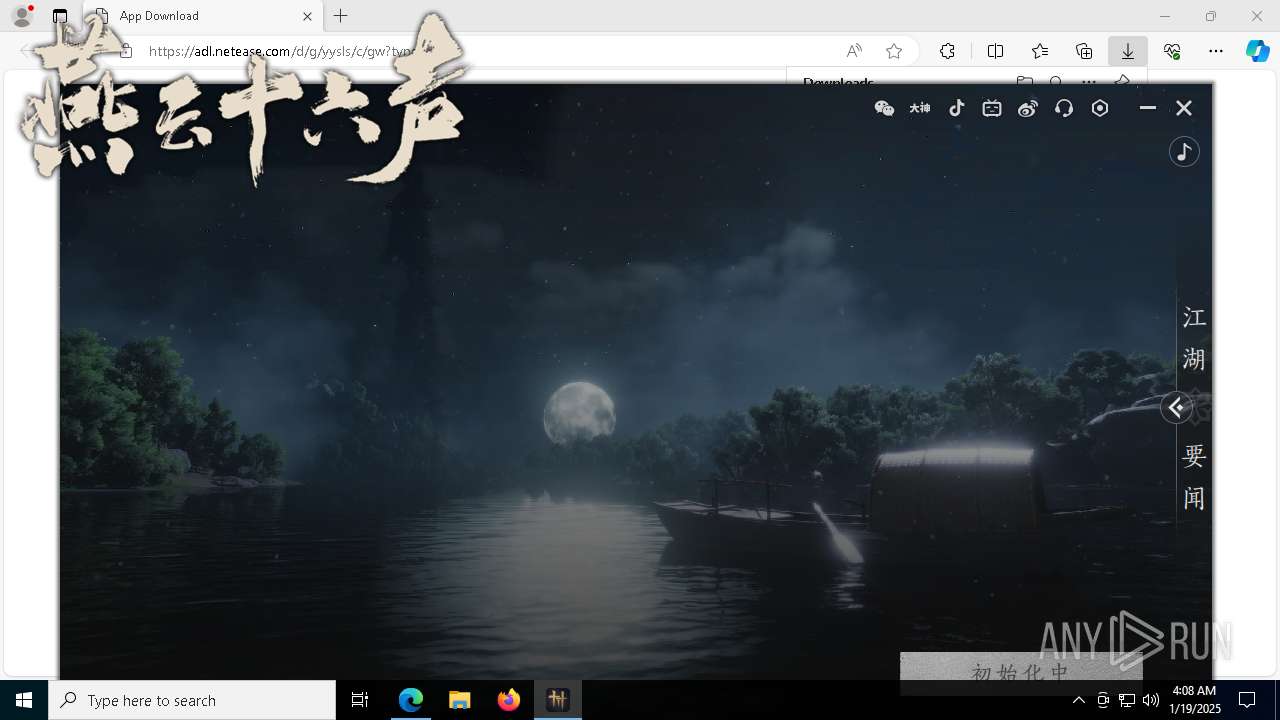Open Edge Collections icon
The width and height of the screenshot is (1280, 720).
[1084, 51]
